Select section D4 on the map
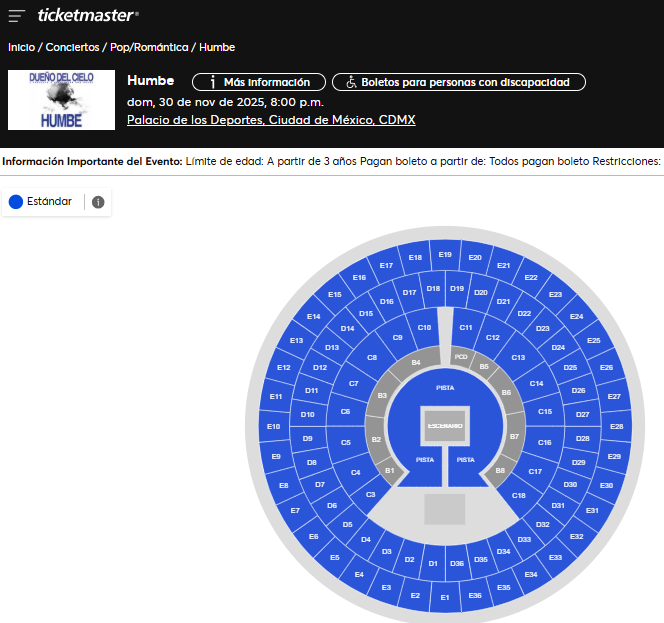Viewport: 664px width, 623px height. click(366, 539)
